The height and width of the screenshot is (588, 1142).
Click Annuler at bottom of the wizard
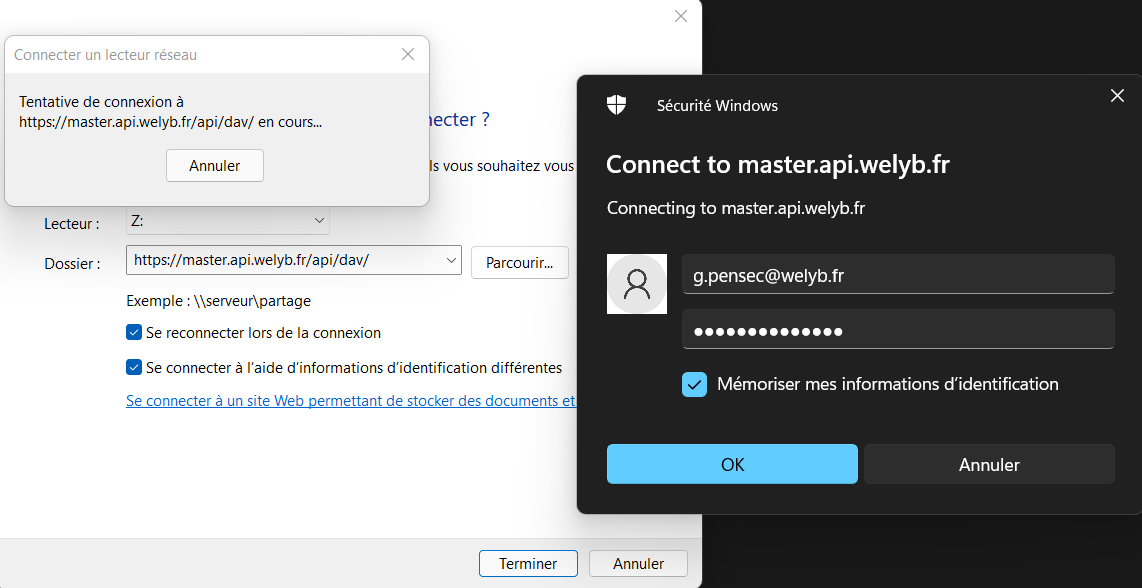638,563
